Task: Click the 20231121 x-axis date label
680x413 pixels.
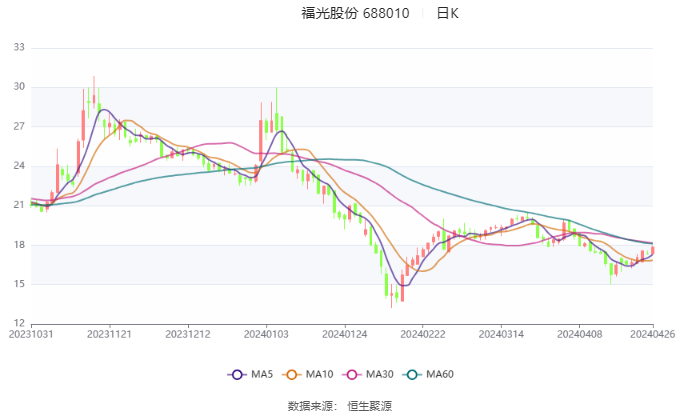Action: 109,334
